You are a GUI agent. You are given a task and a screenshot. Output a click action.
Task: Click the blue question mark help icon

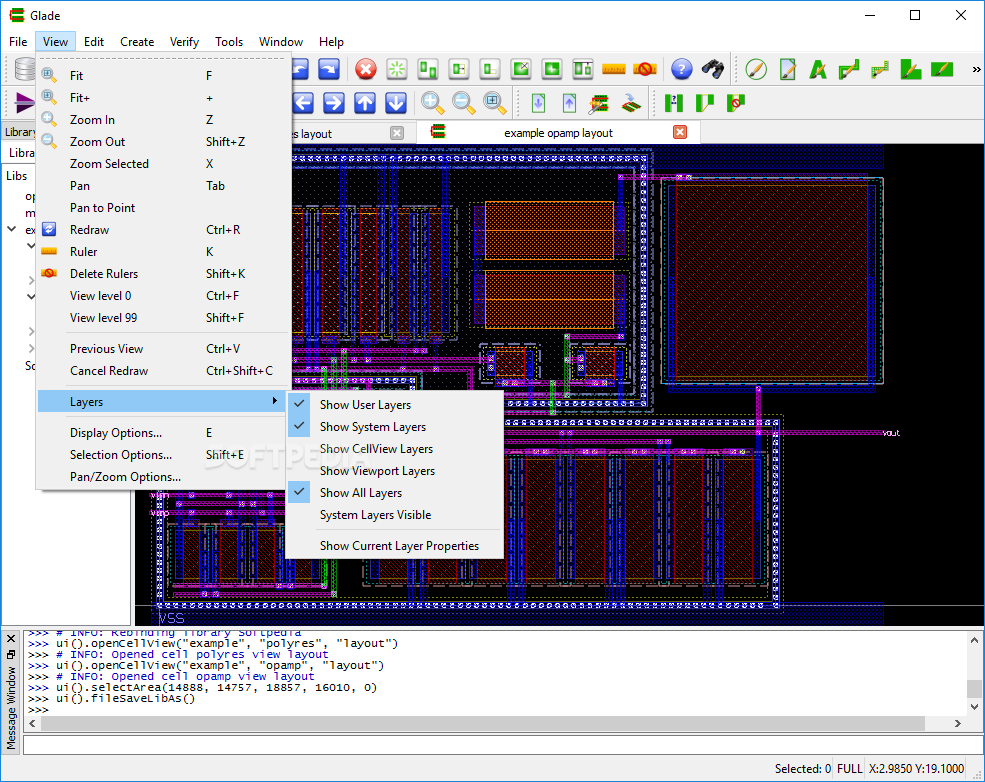click(682, 69)
